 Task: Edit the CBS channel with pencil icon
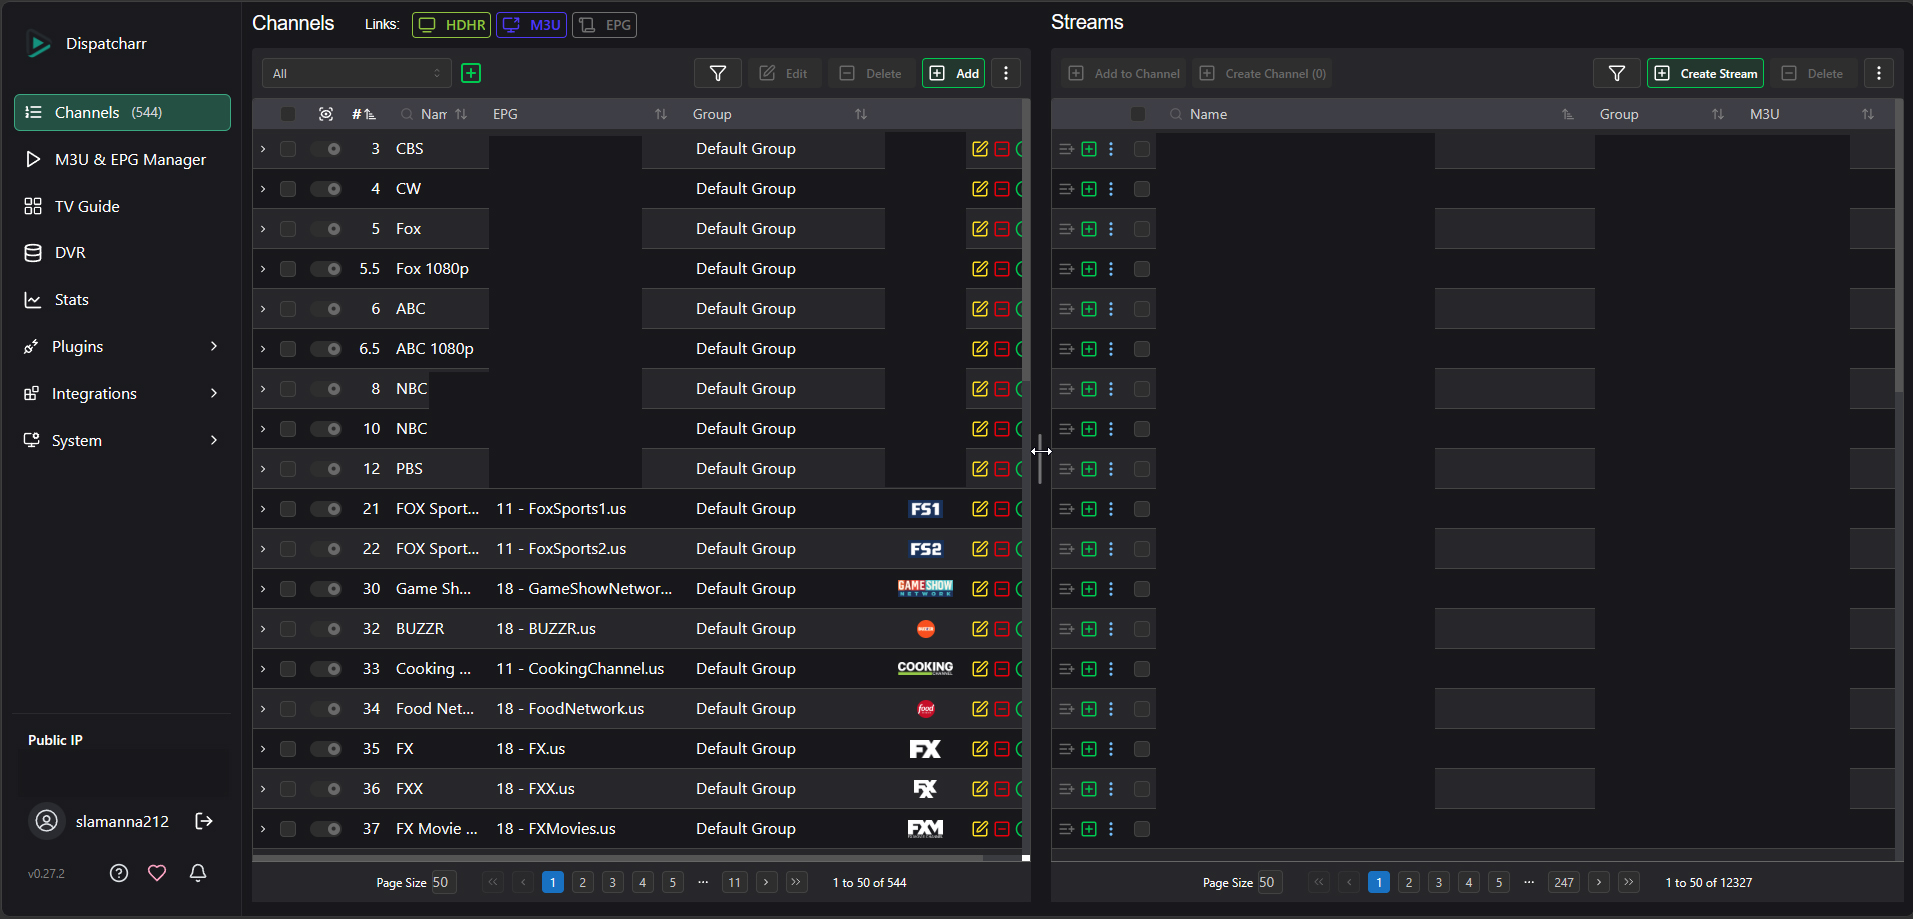tap(980, 149)
